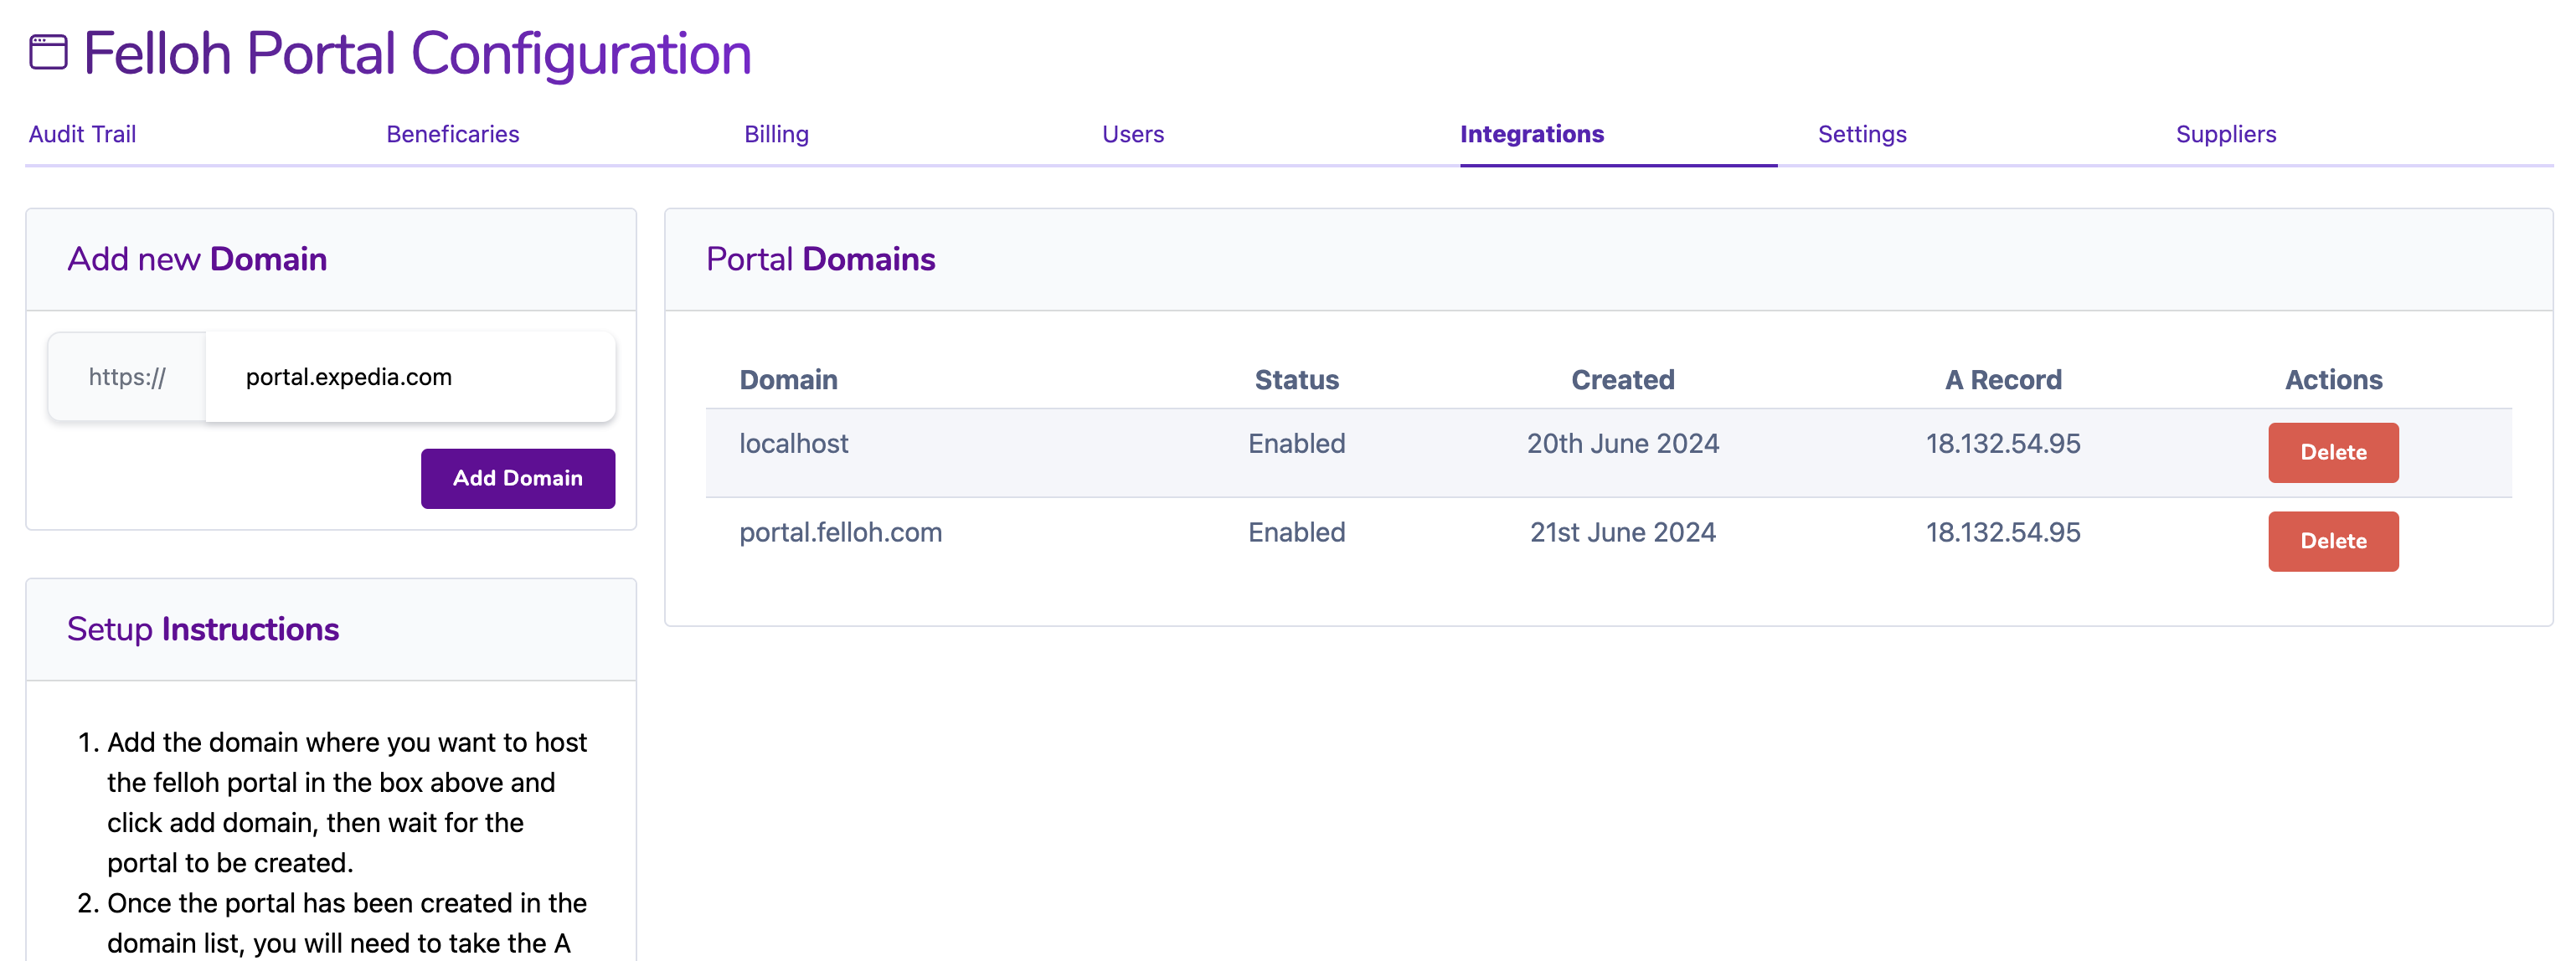Select the portal.felloh.com domain cell

(x=841, y=532)
